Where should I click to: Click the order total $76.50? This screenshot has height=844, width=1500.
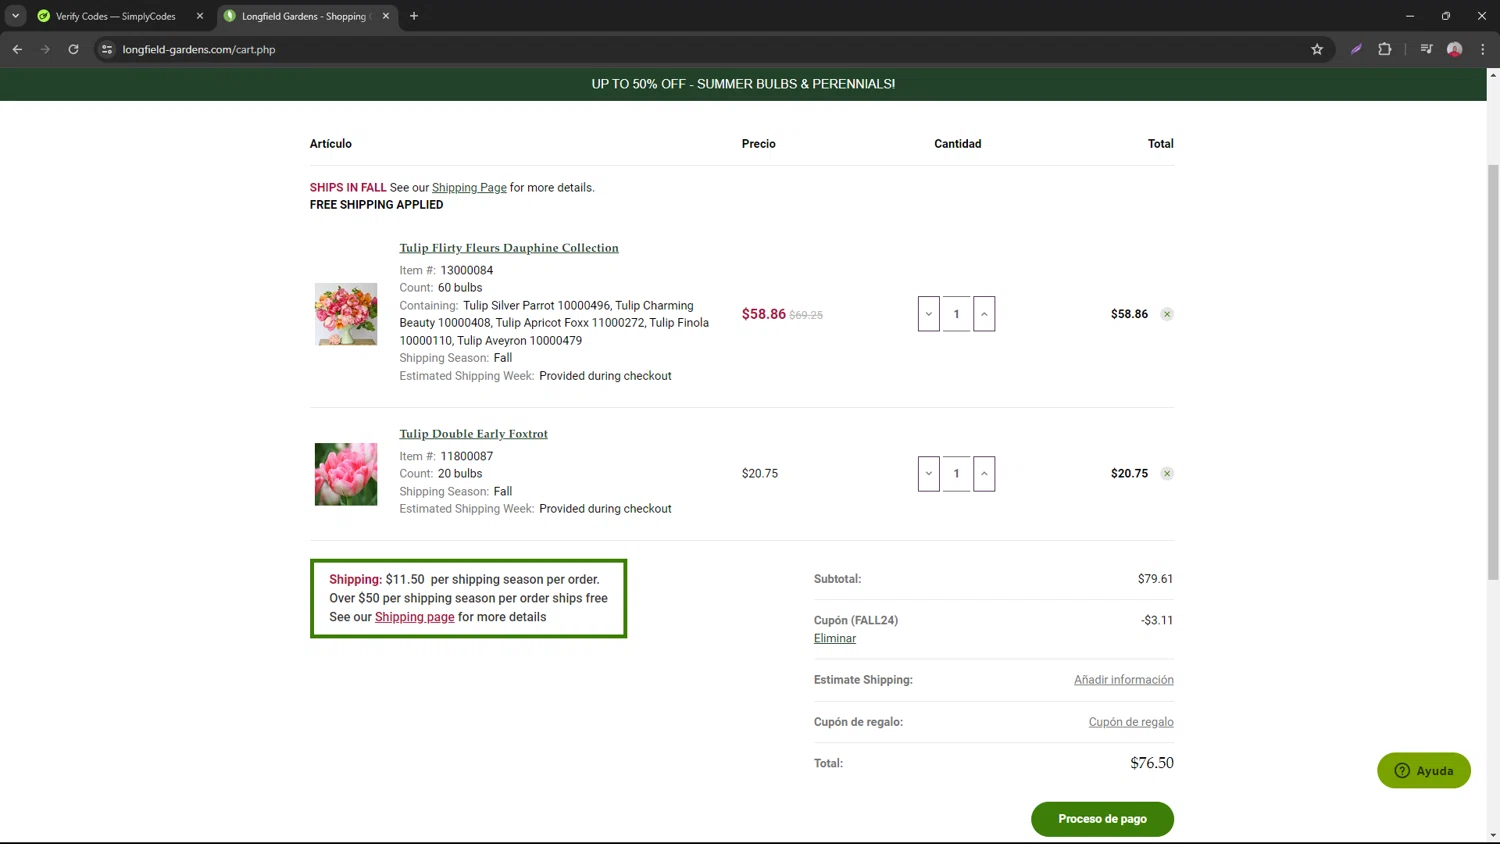(1152, 763)
